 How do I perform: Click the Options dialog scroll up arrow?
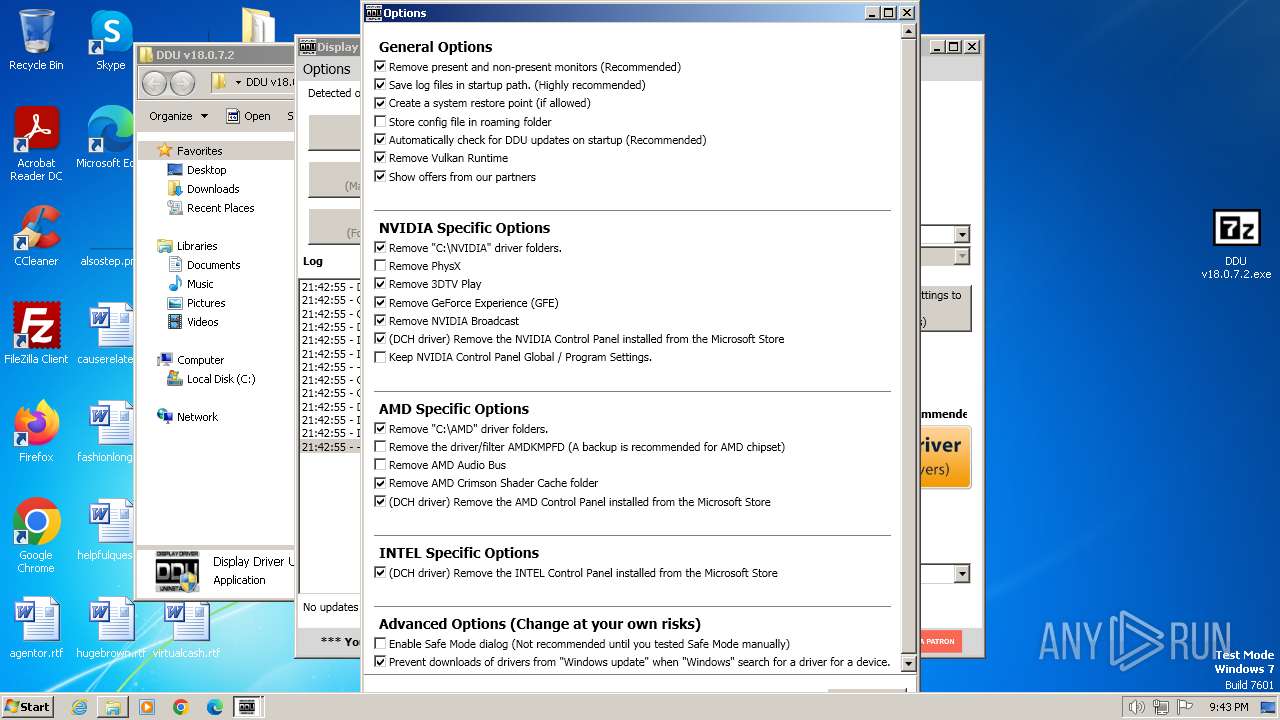tap(908, 31)
